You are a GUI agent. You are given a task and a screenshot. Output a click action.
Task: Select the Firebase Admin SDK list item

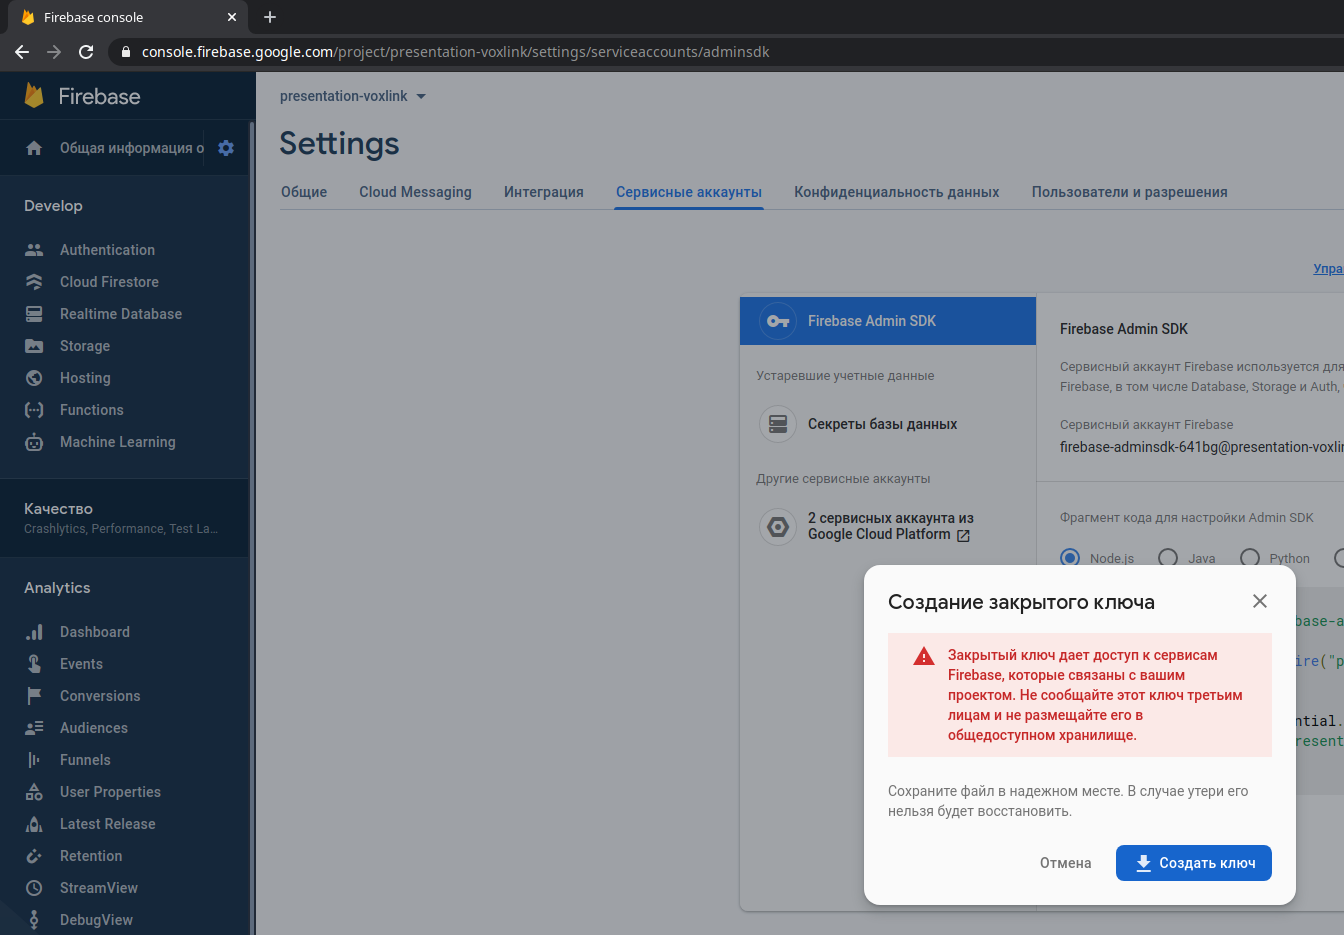point(888,321)
